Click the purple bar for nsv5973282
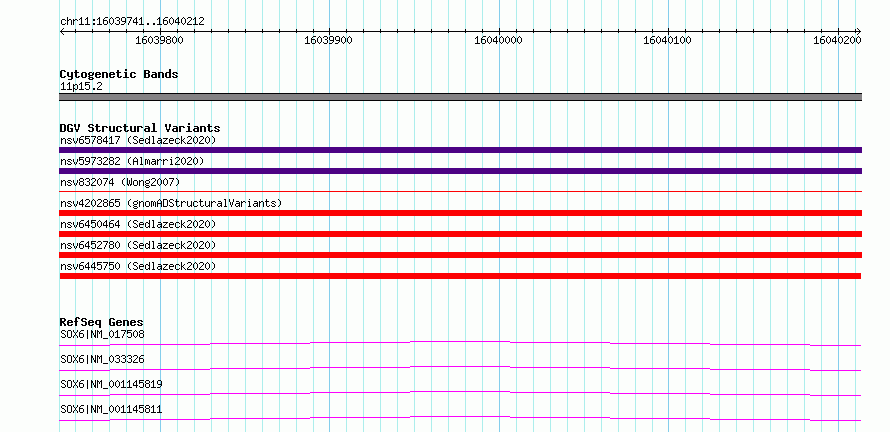The width and height of the screenshot is (890, 432). click(x=460, y=171)
